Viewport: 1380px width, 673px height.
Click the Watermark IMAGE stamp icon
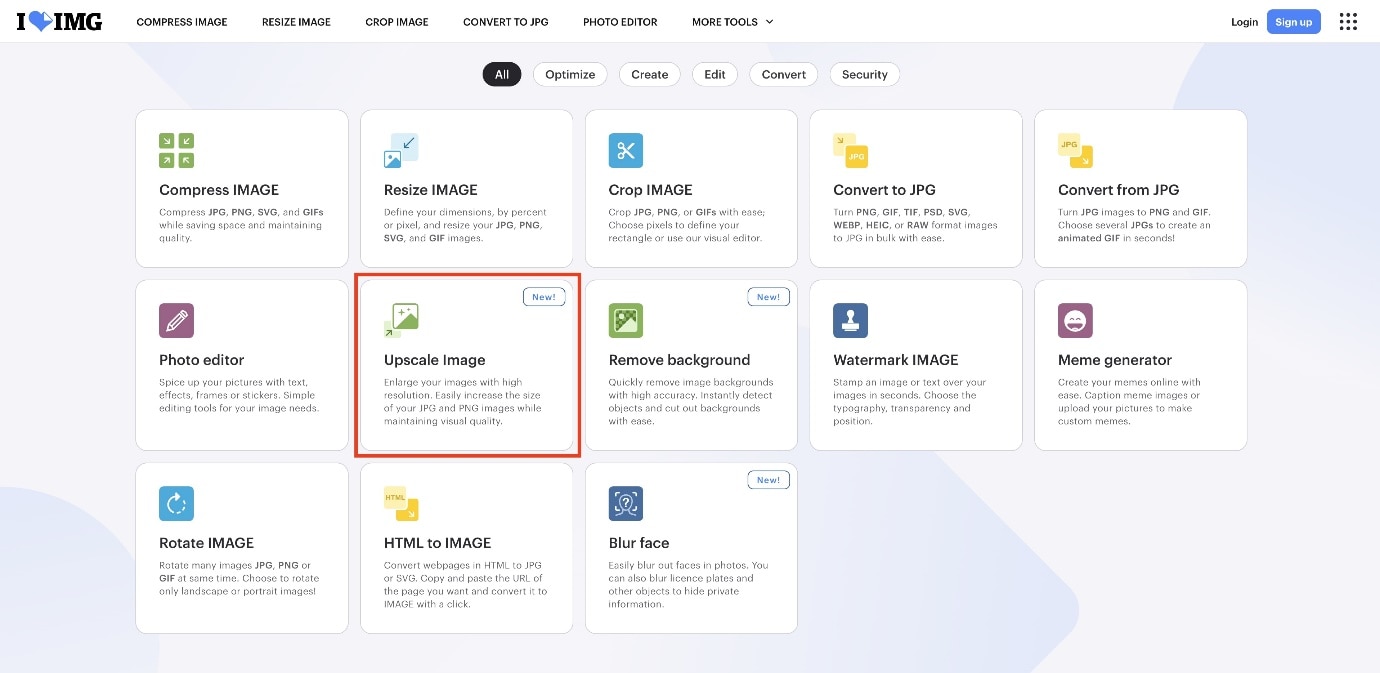click(x=850, y=320)
